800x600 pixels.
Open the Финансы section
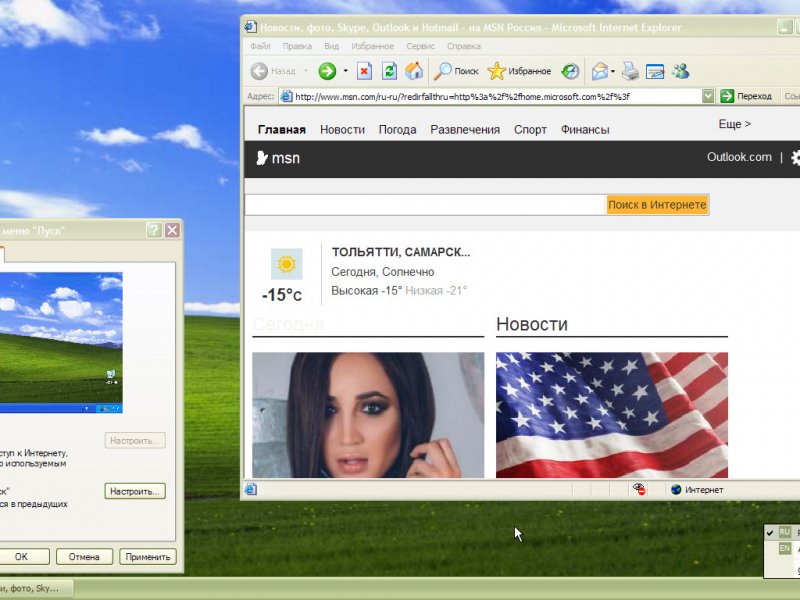tap(585, 130)
